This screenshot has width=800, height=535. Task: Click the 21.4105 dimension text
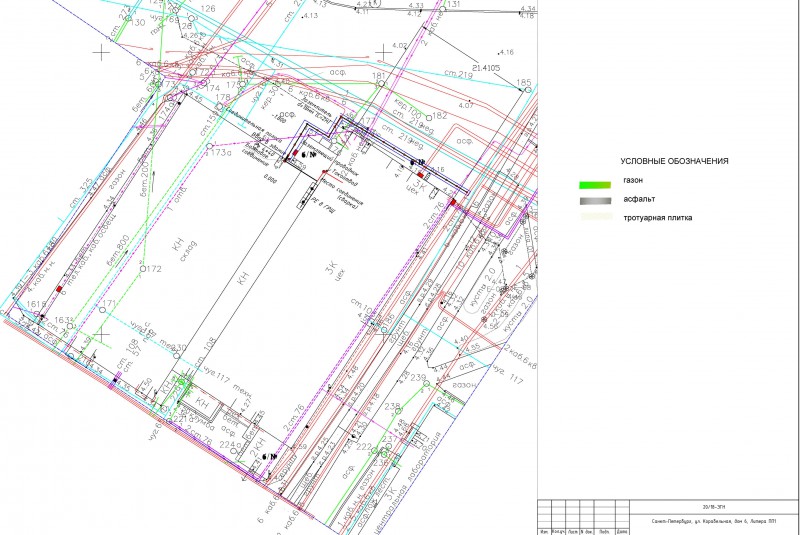coord(486,68)
